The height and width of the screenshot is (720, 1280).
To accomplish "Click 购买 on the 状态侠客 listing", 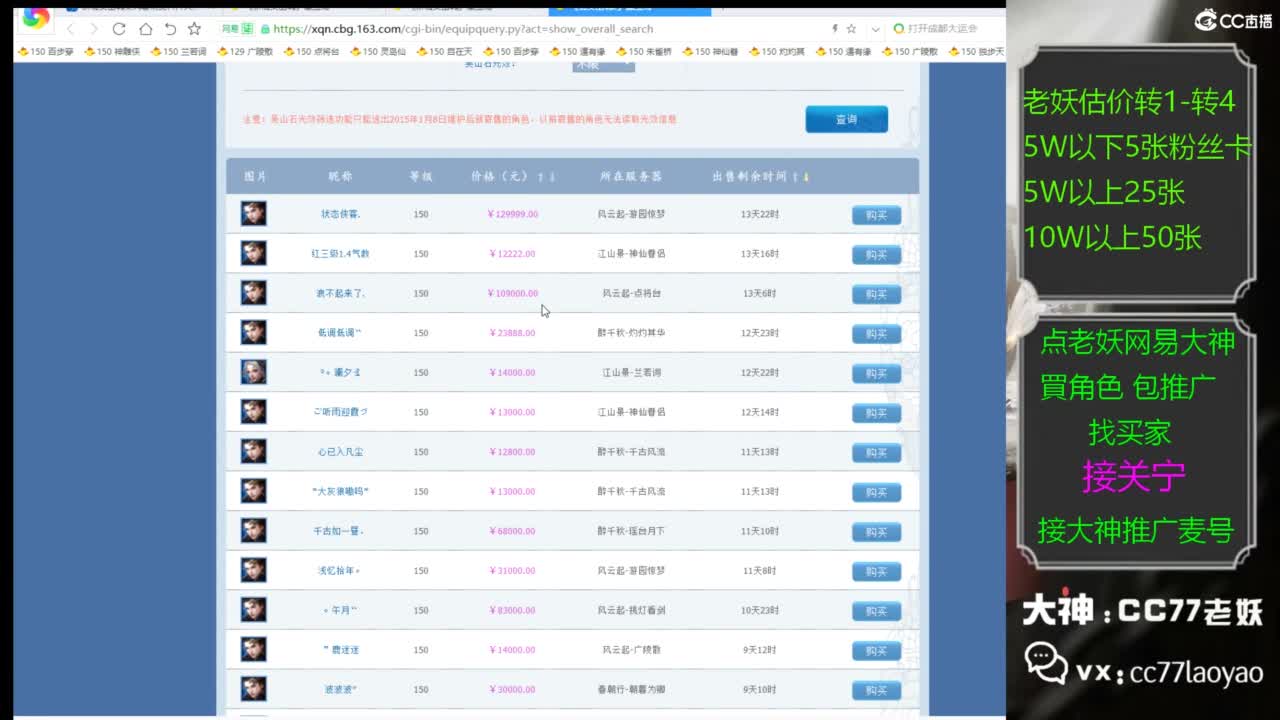I will coord(876,214).
